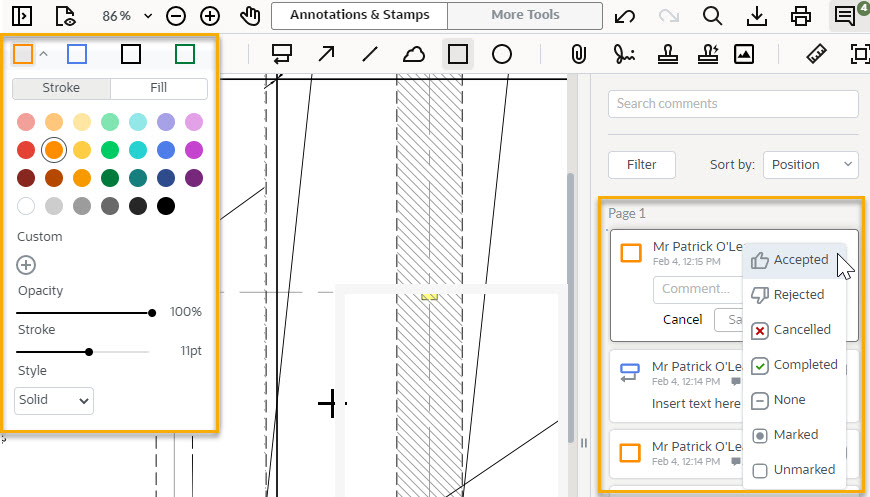
Task: Select the Cloud shape tool
Action: (x=413, y=54)
